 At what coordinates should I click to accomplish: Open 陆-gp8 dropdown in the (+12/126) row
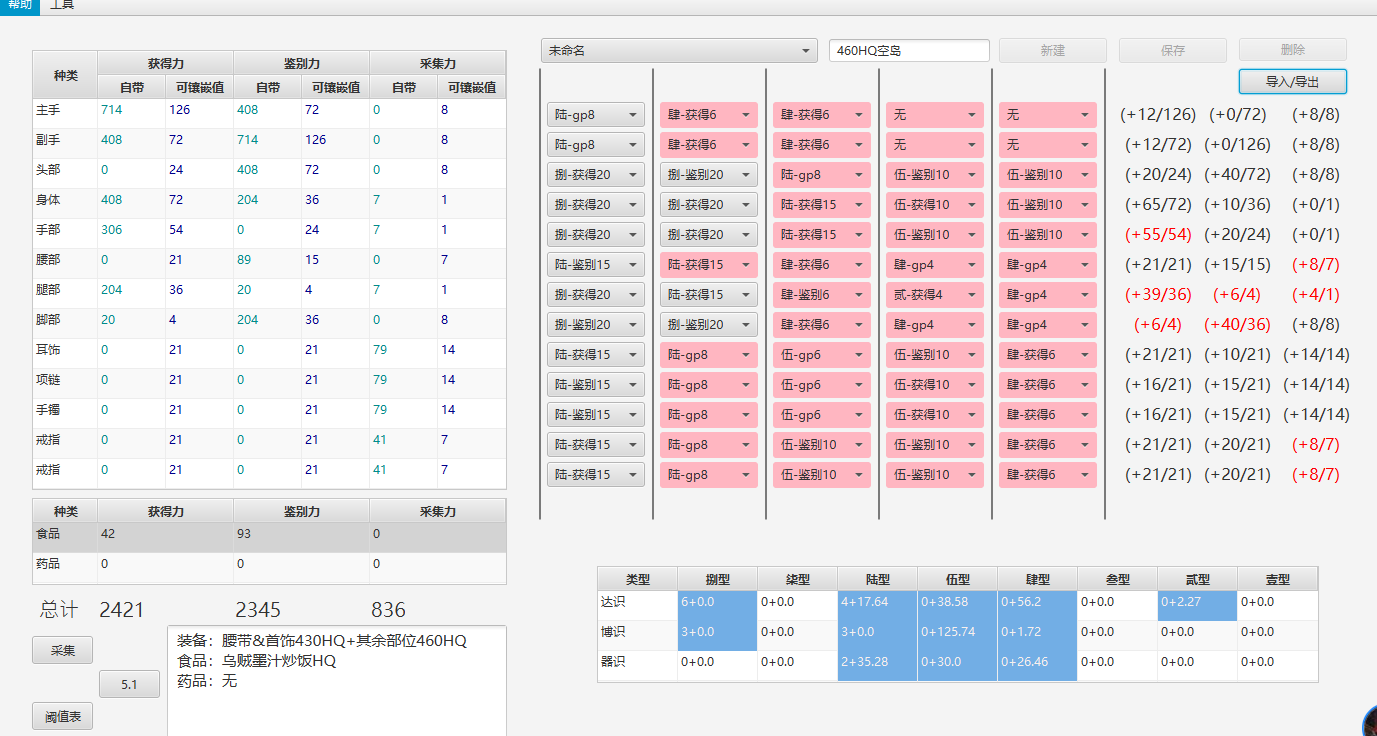pyautogui.click(x=595, y=115)
